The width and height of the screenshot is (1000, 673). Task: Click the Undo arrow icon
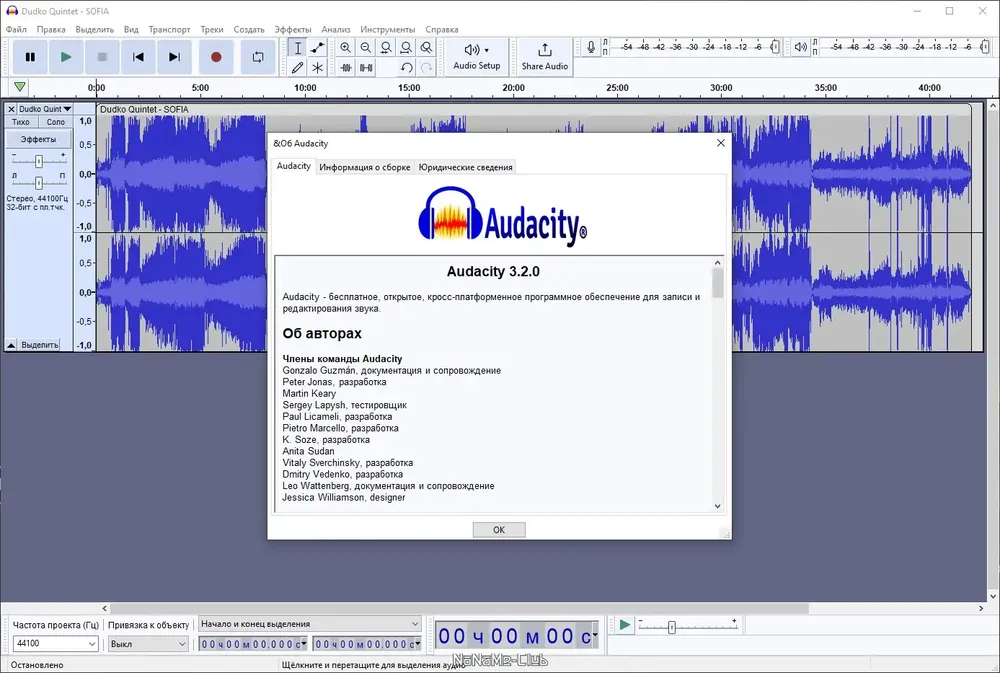[406, 68]
